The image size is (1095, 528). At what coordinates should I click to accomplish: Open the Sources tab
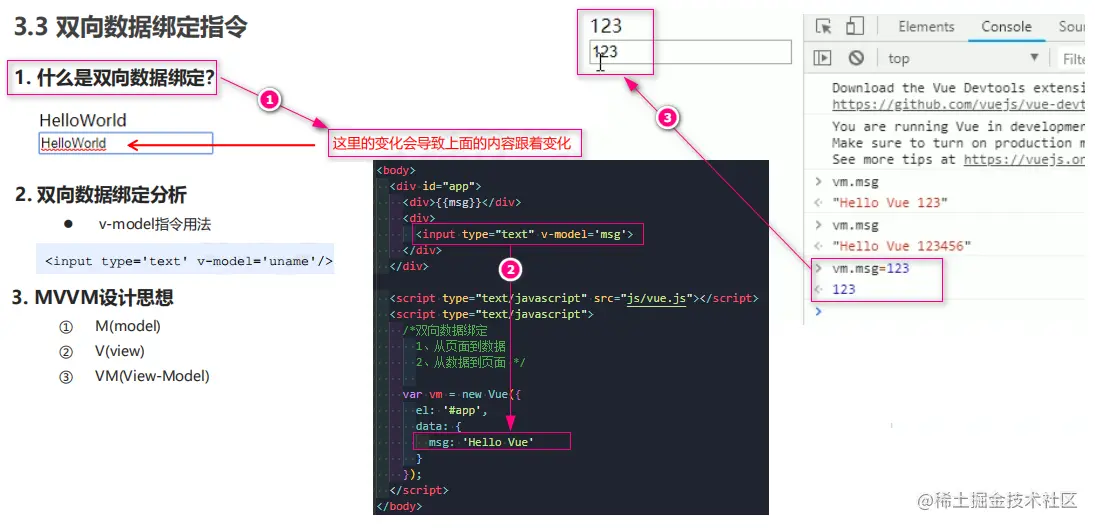pyautogui.click(x=1071, y=27)
